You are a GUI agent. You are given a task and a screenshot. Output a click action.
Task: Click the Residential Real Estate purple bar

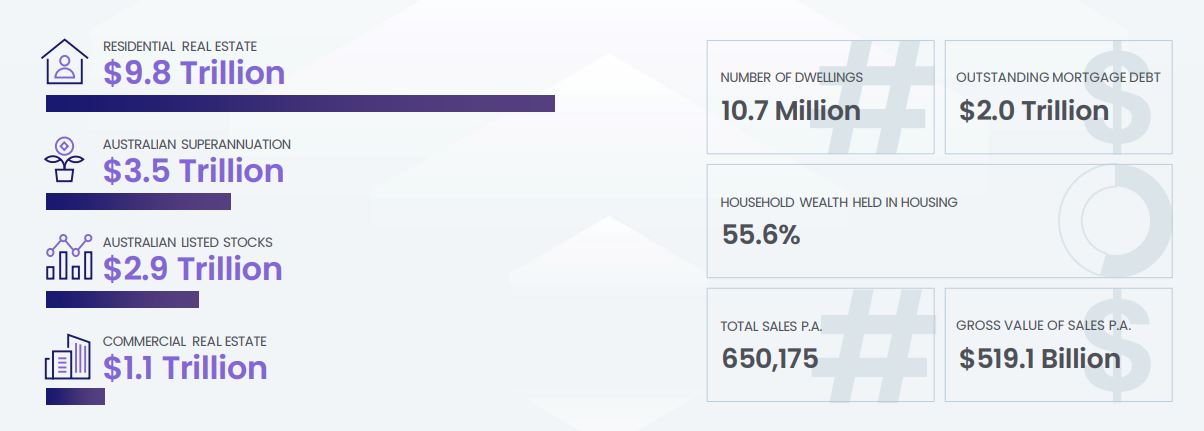point(300,104)
